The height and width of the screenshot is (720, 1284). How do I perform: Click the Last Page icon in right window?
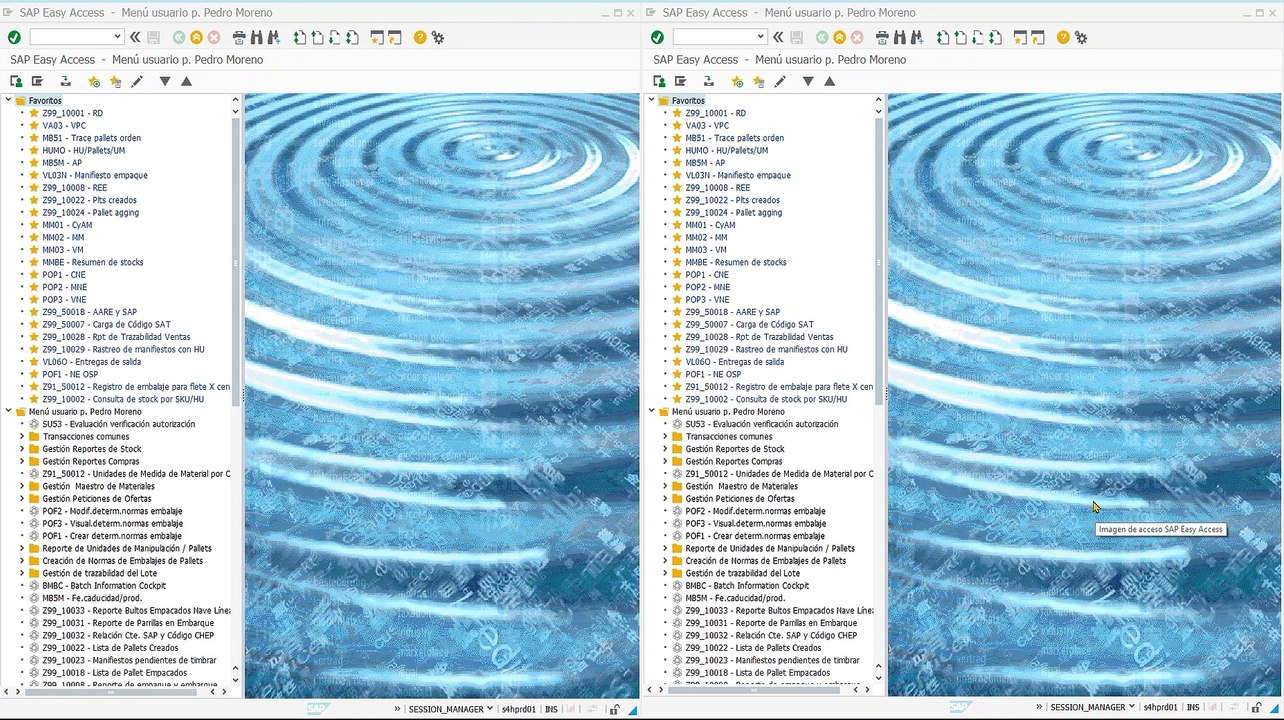coord(994,37)
